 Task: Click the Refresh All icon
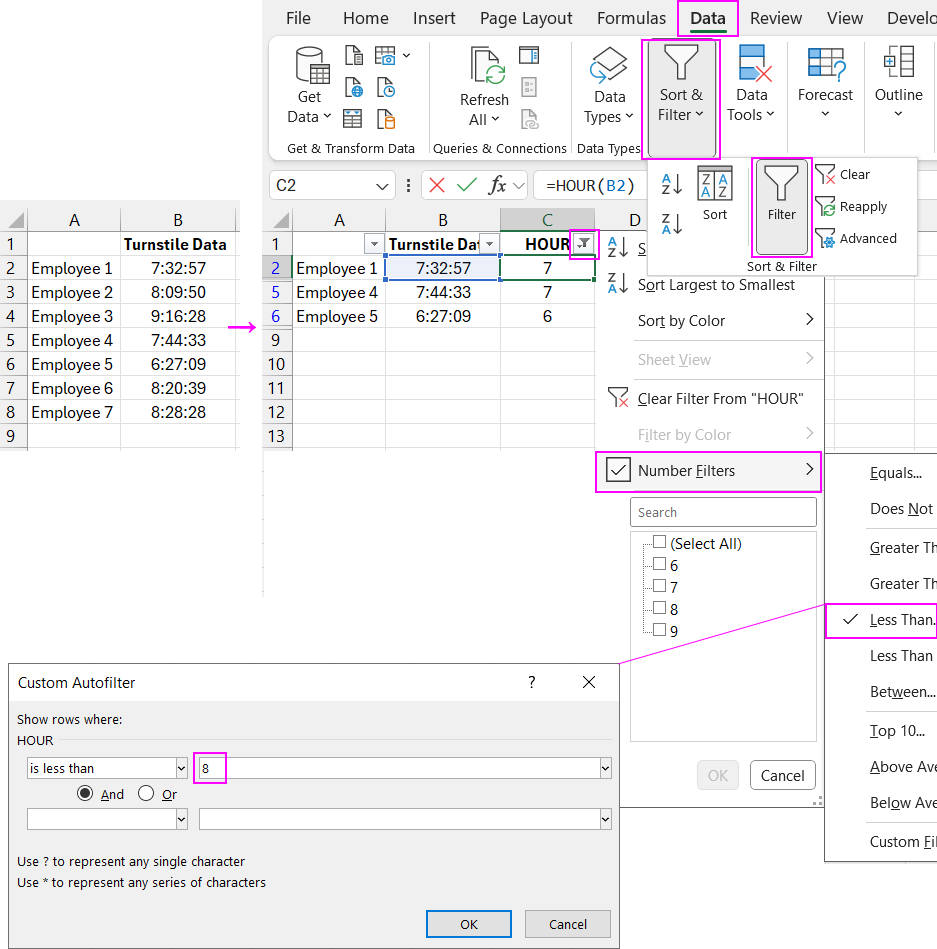tap(485, 68)
